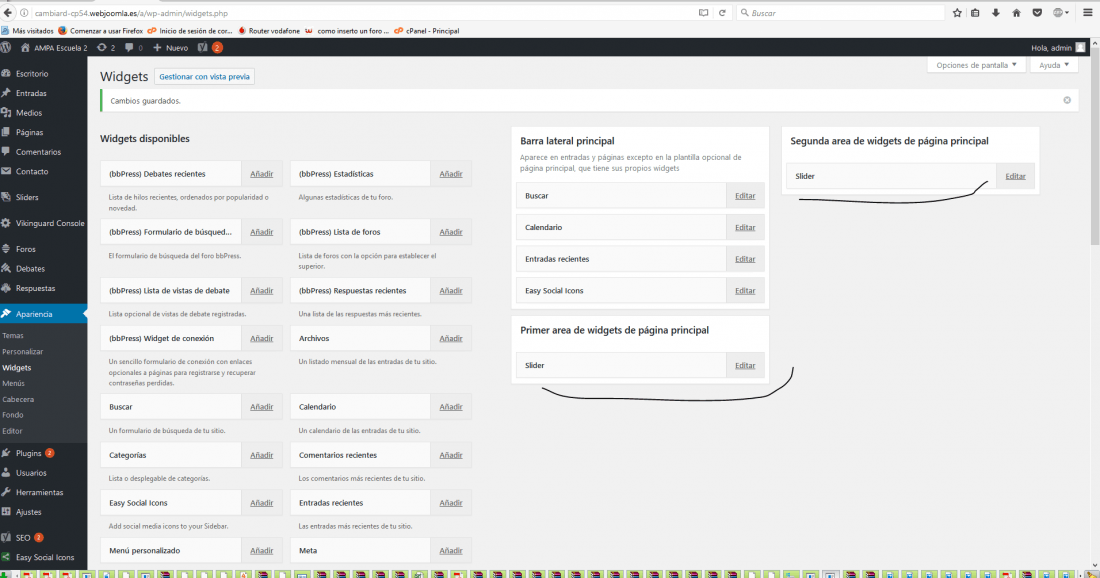
Task: Open the Easy Social Icons menu item
Action: pyautogui.click(x=45, y=558)
